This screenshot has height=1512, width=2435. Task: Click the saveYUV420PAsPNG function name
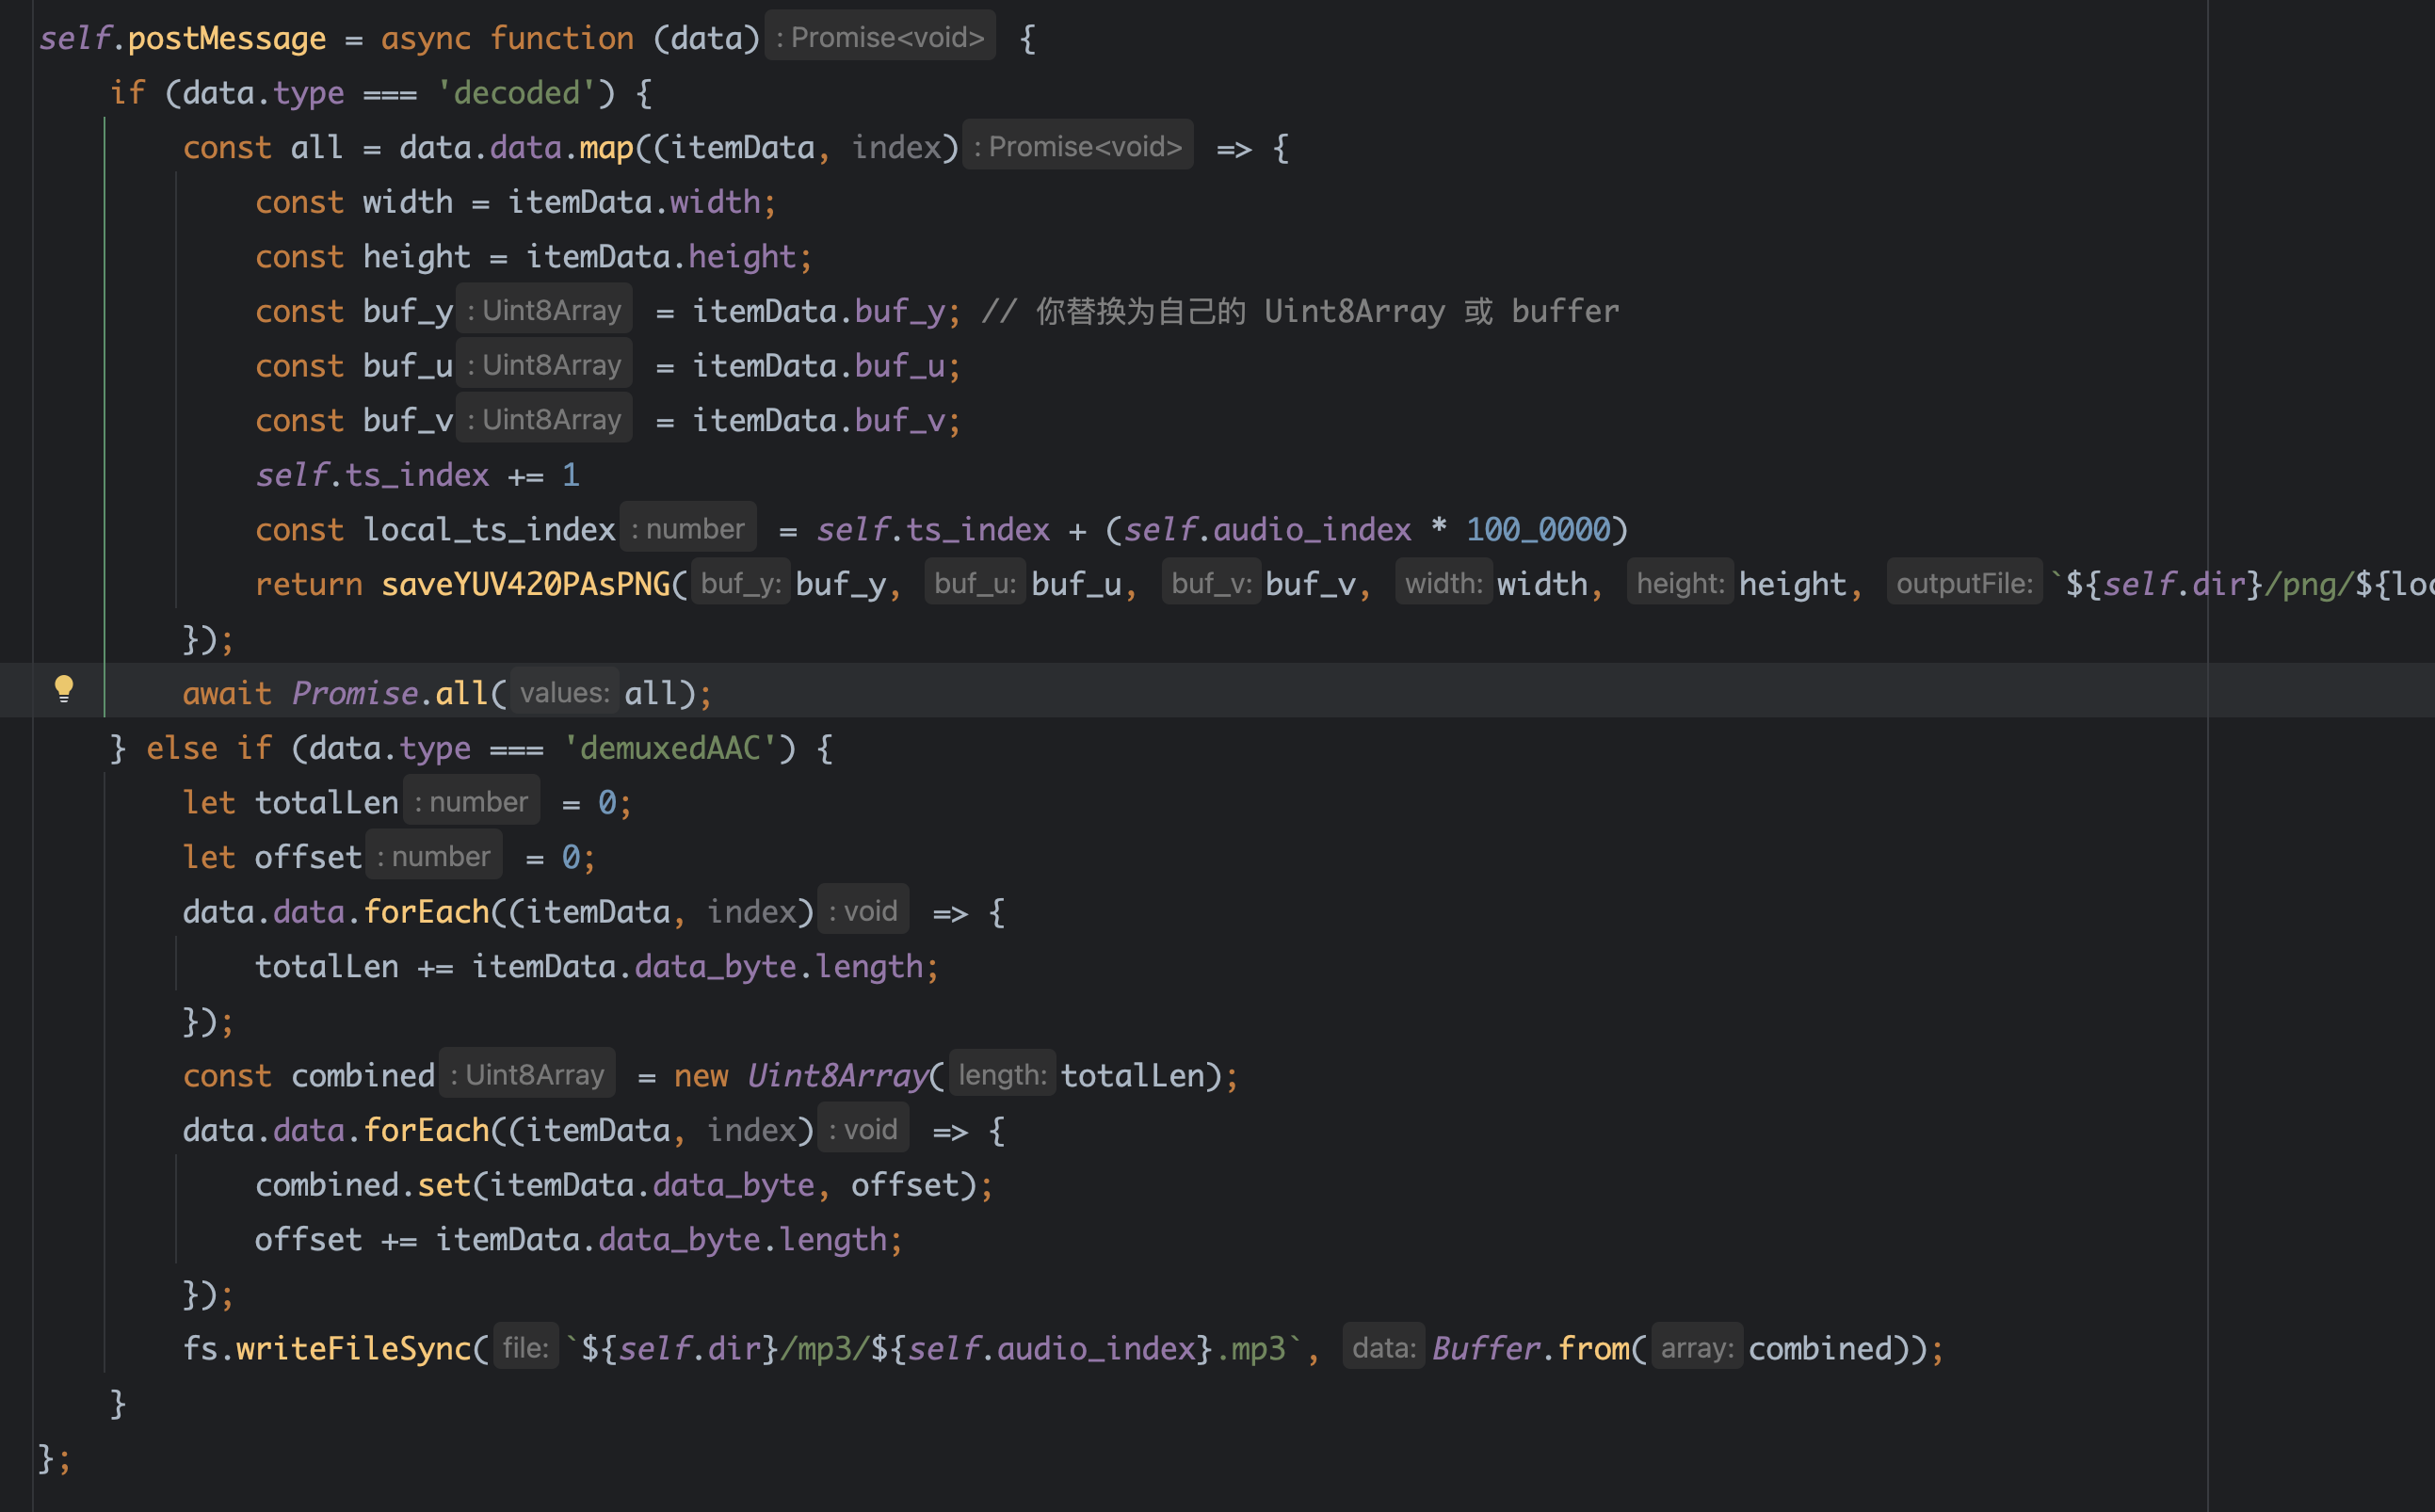click(x=525, y=584)
